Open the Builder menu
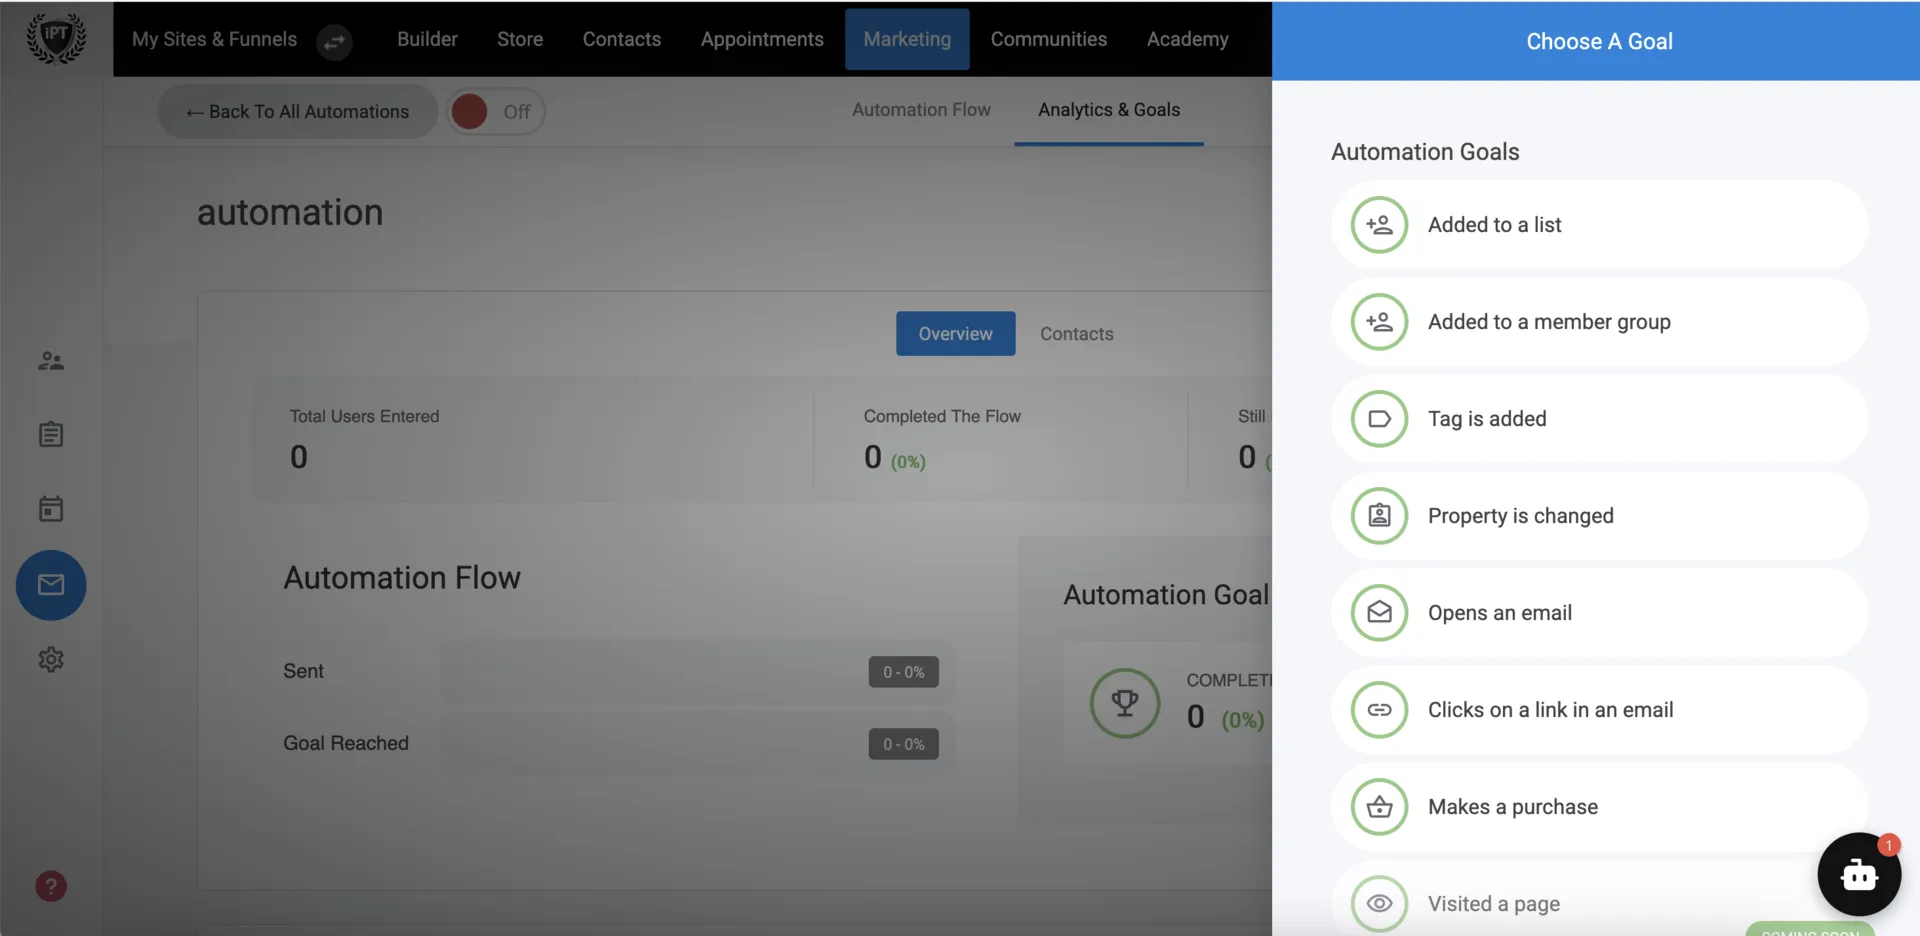This screenshot has width=1920, height=936. (x=427, y=39)
